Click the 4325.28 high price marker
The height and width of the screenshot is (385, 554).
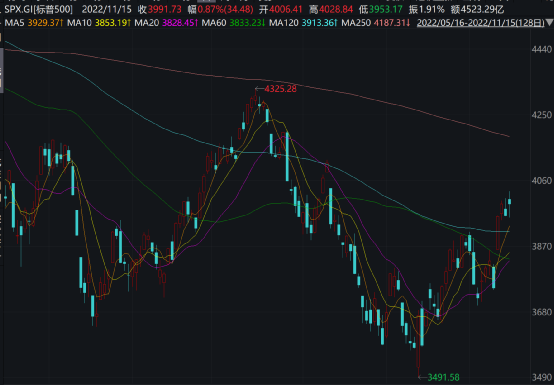coord(281,89)
